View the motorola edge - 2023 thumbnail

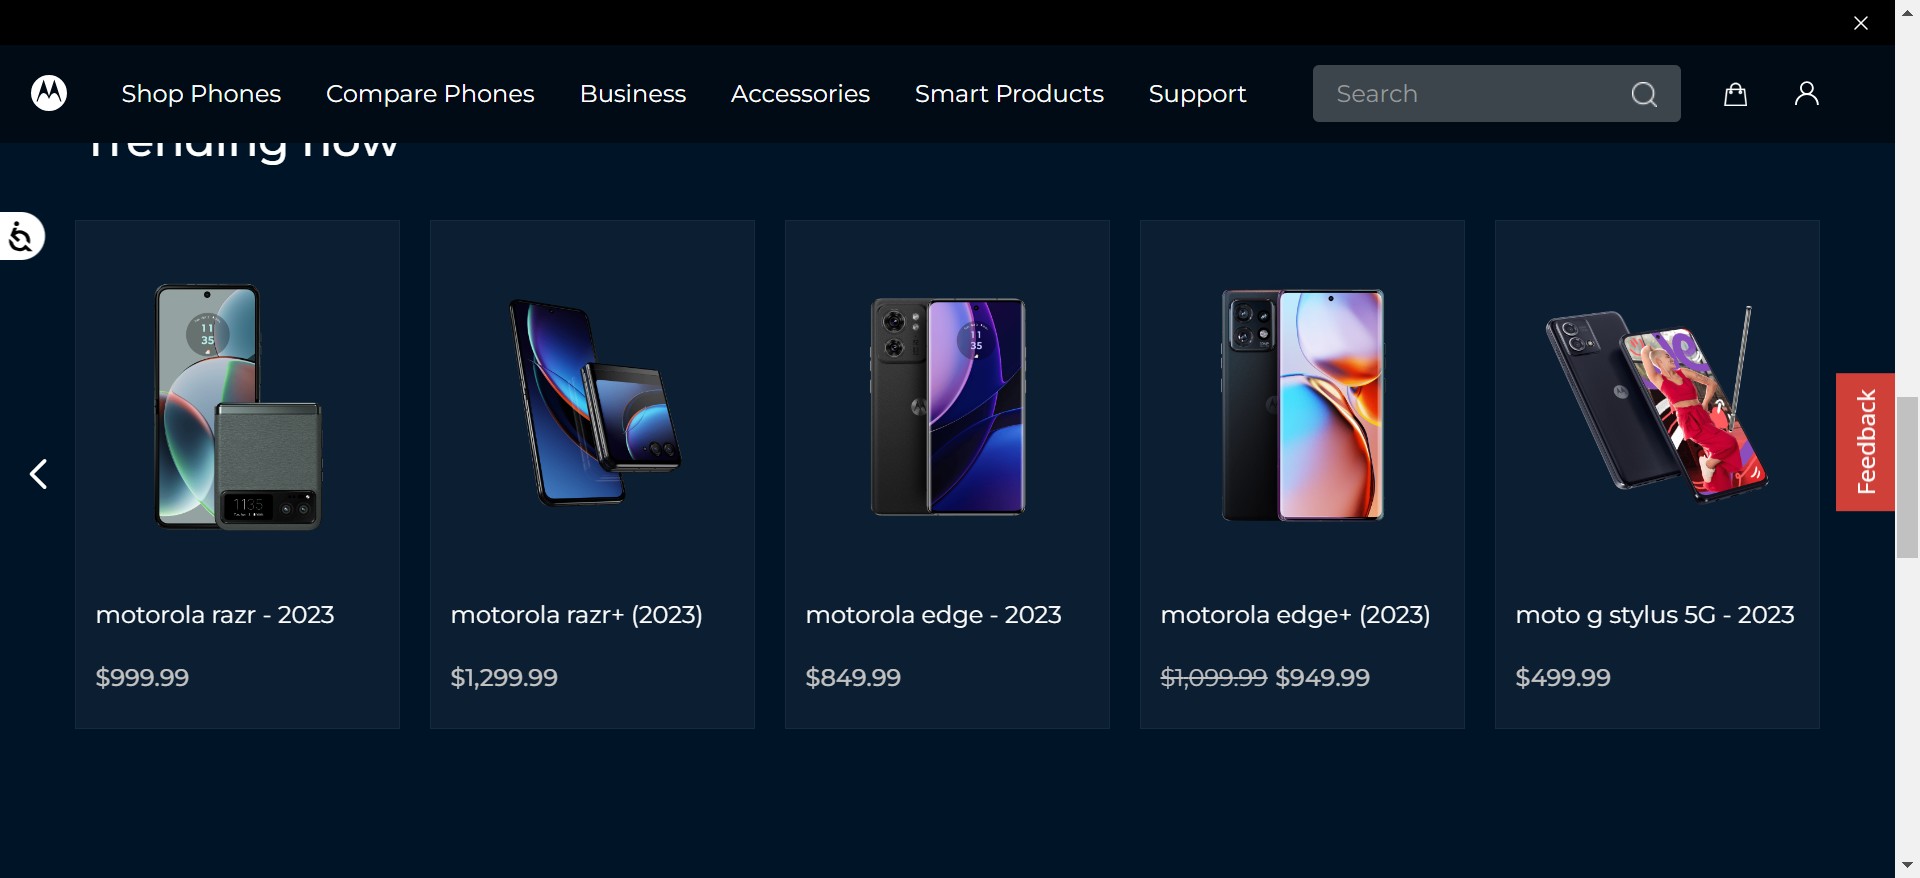947,407
